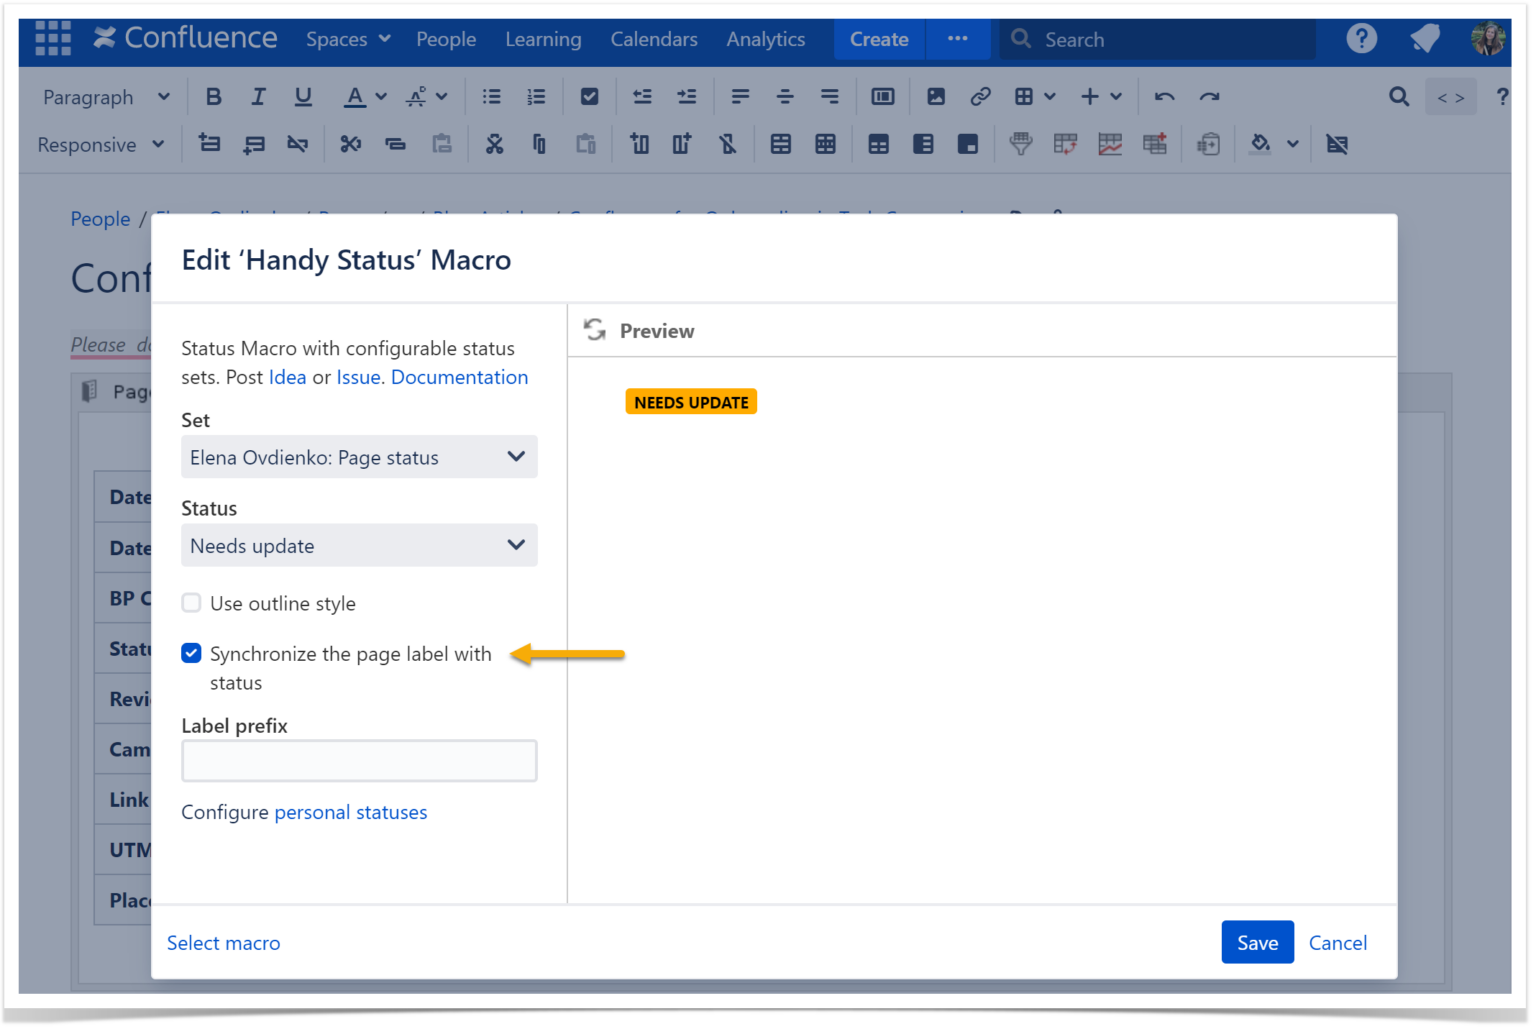Open the editor search tool
This screenshot has height=1029, width=1536.
pos(1398,96)
